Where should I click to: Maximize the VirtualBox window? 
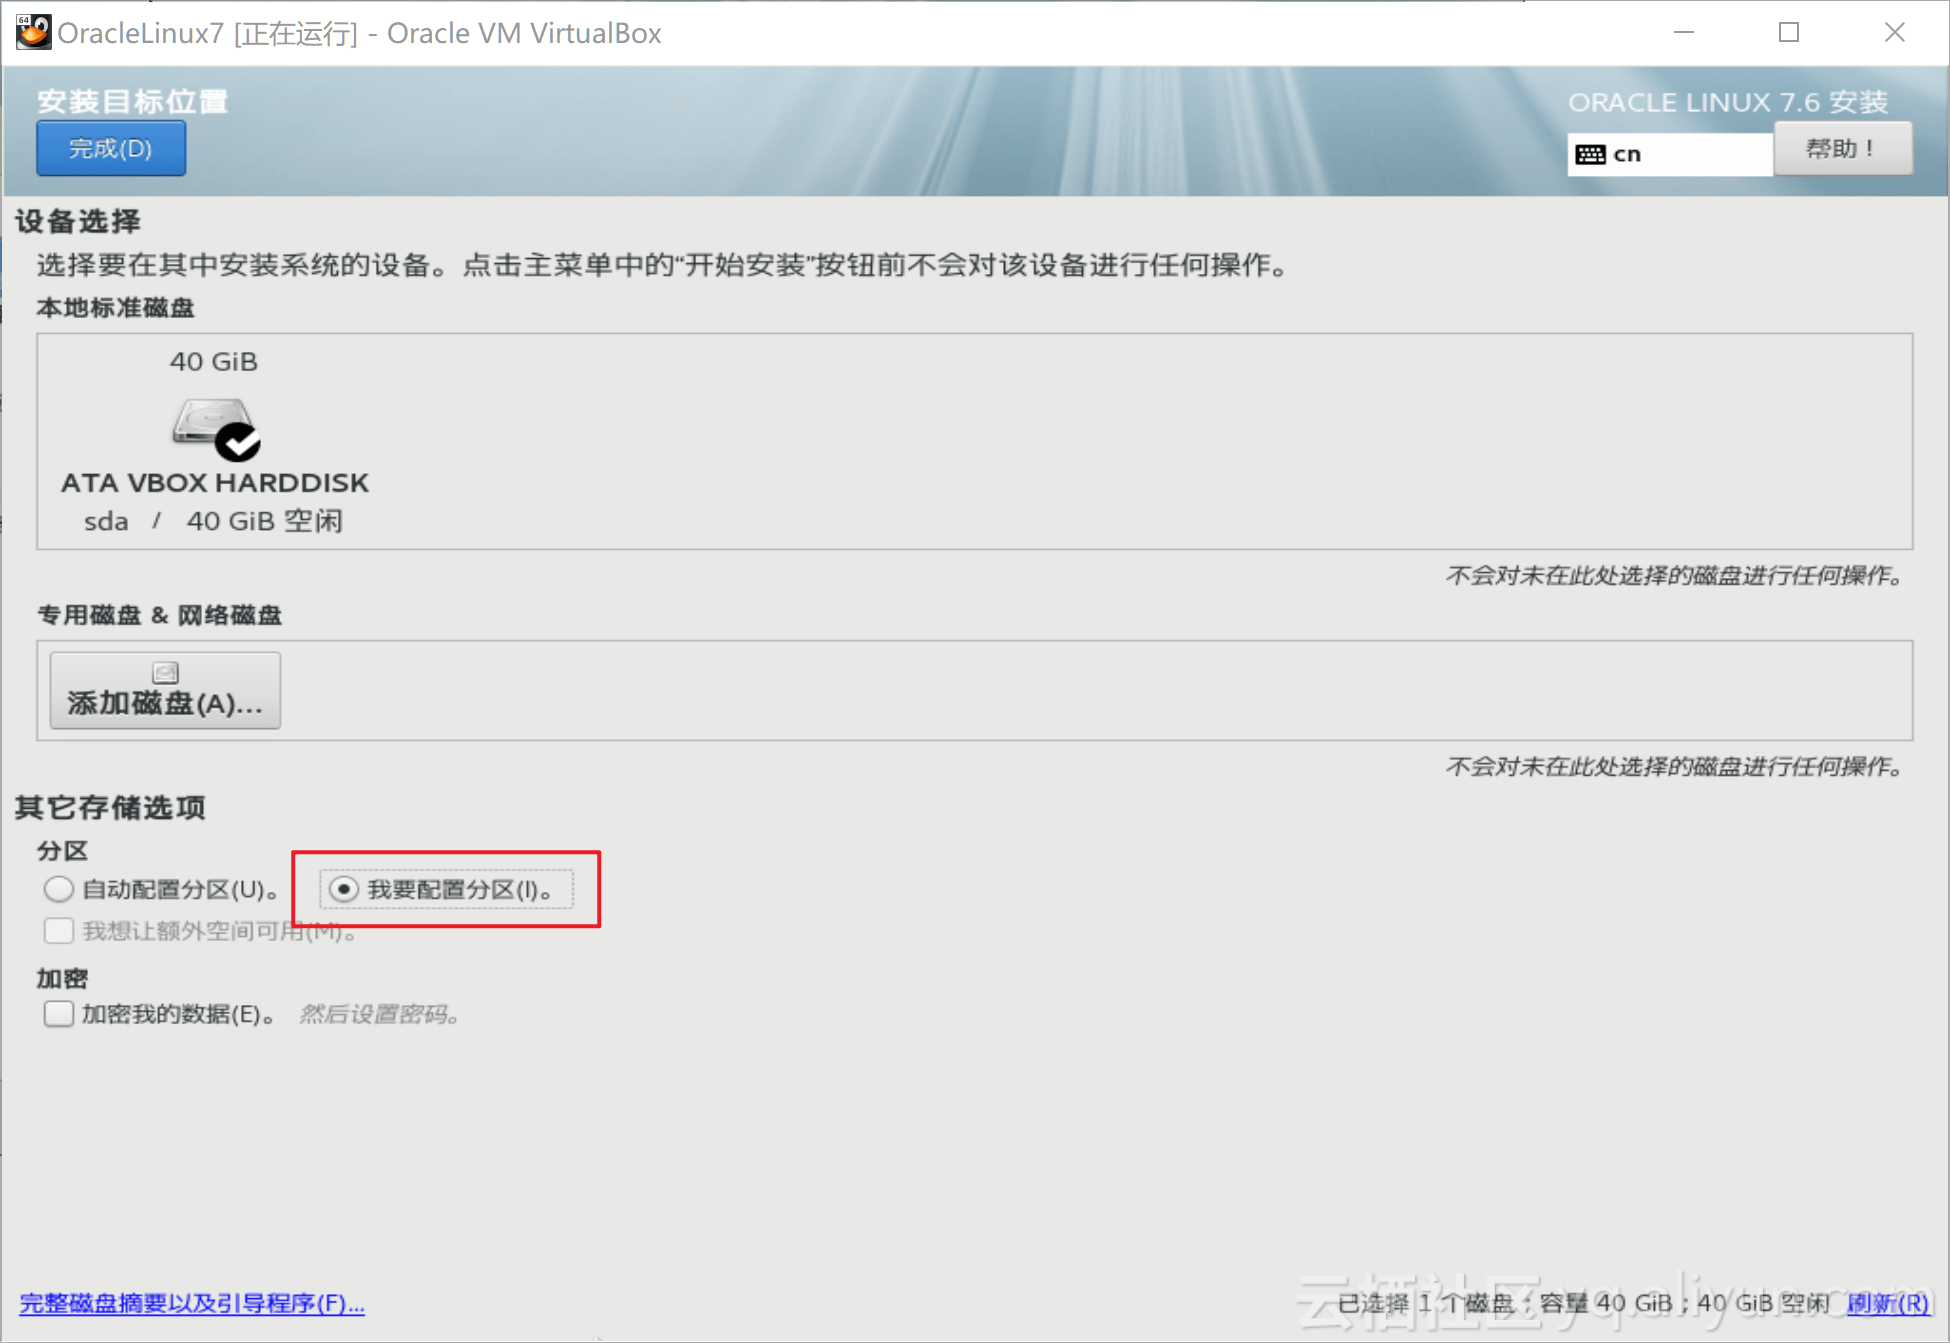[1789, 33]
